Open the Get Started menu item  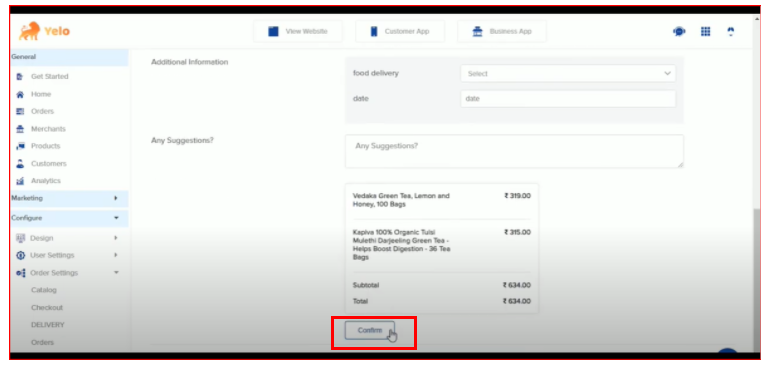[x=50, y=77]
